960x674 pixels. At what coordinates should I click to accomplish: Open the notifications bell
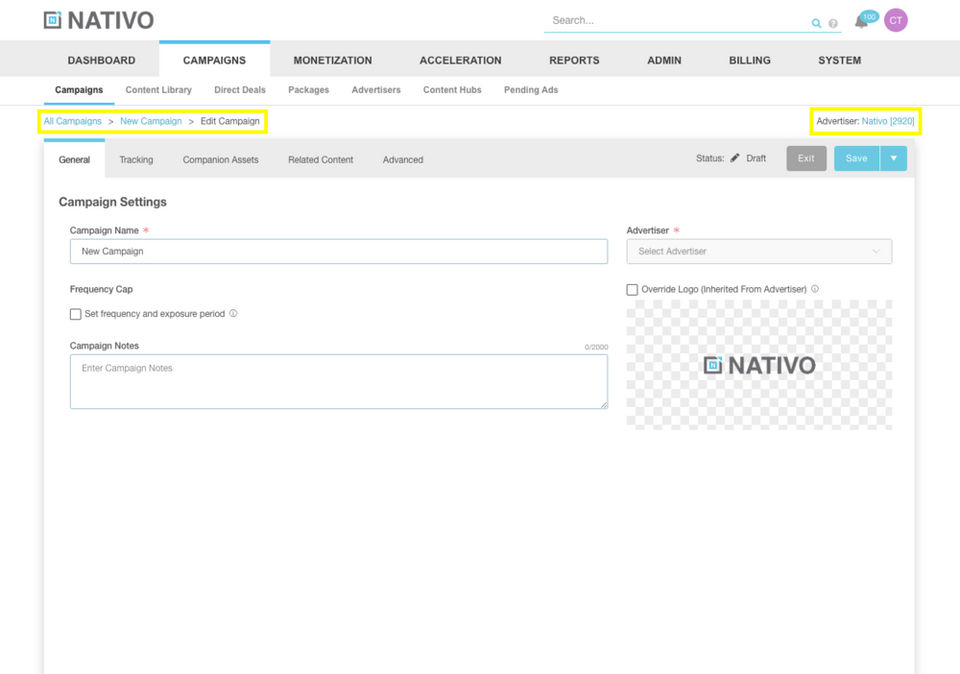tap(861, 21)
